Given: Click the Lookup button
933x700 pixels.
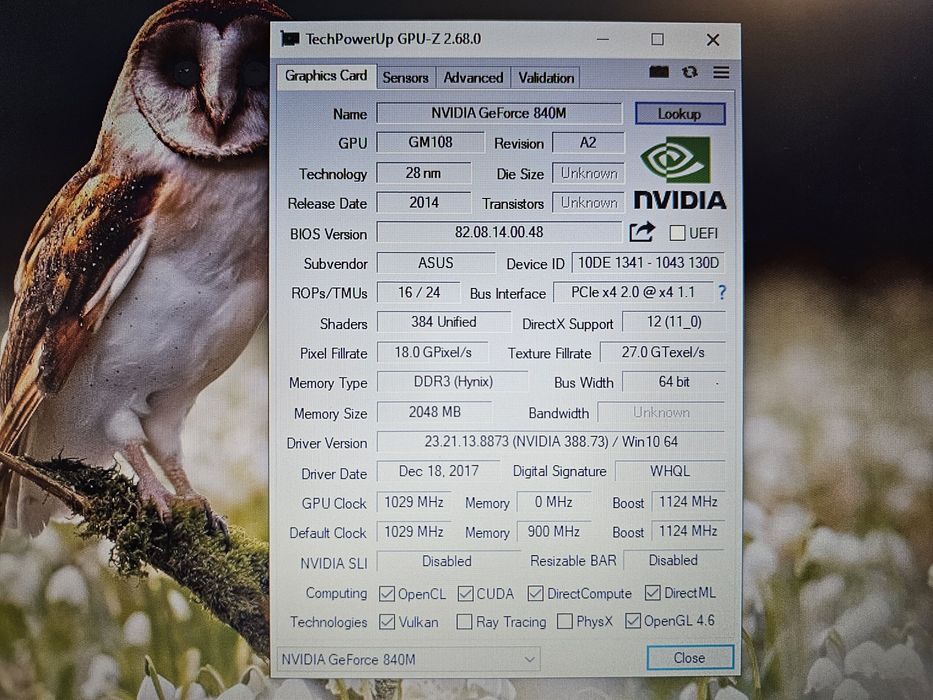Looking at the screenshot, I should pos(680,114).
